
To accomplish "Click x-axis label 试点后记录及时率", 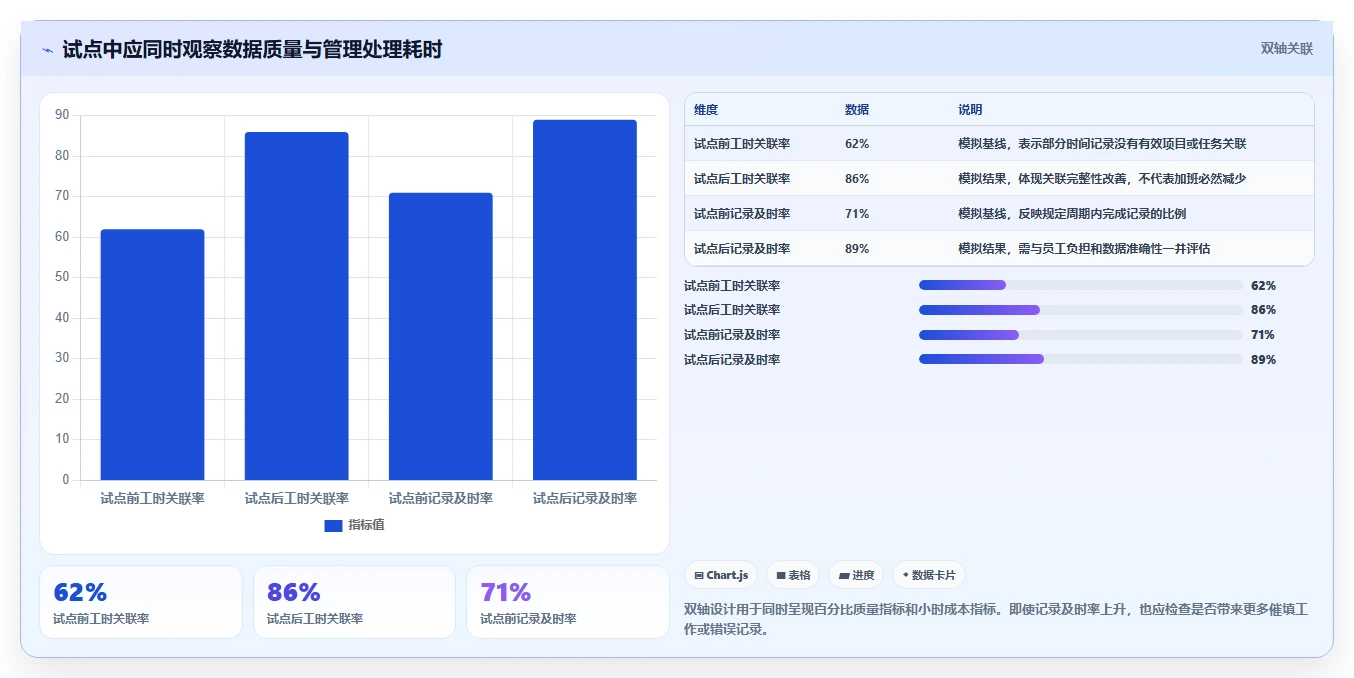I will pos(584,498).
